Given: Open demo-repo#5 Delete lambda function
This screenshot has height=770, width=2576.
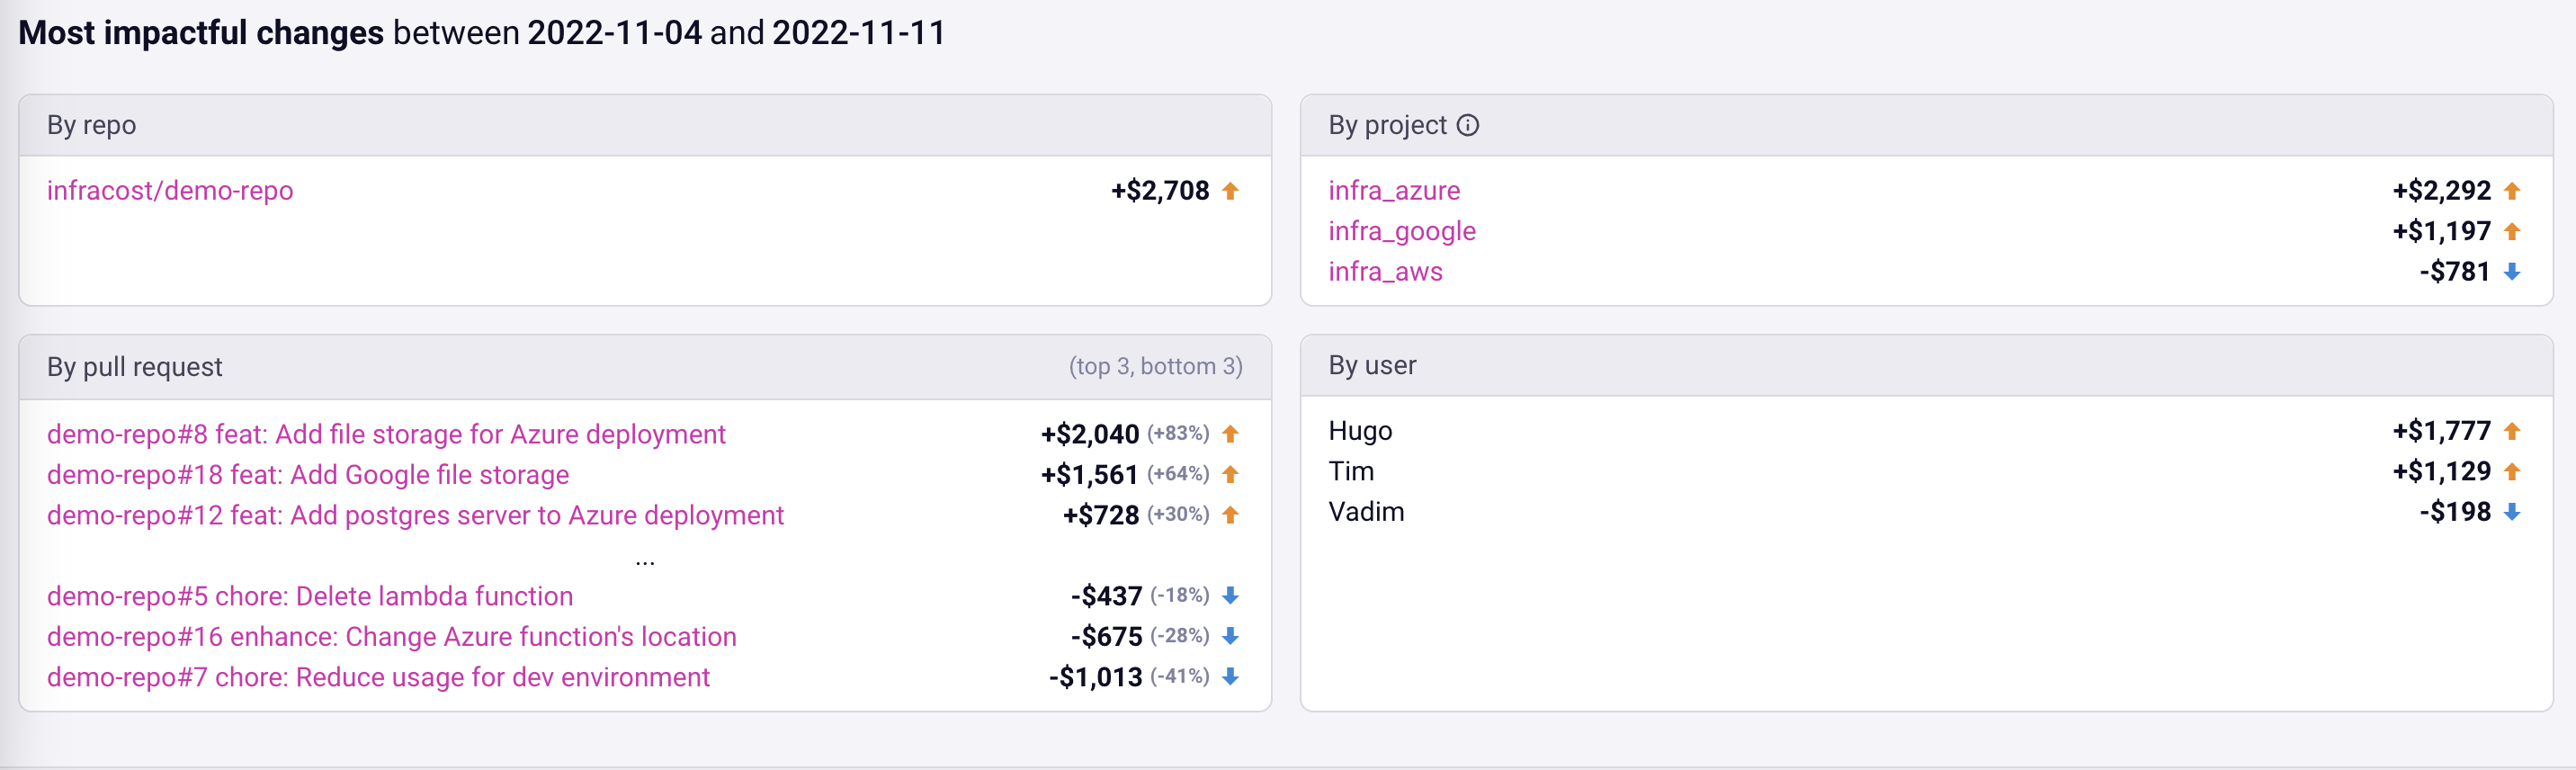Looking at the screenshot, I should 310,596.
